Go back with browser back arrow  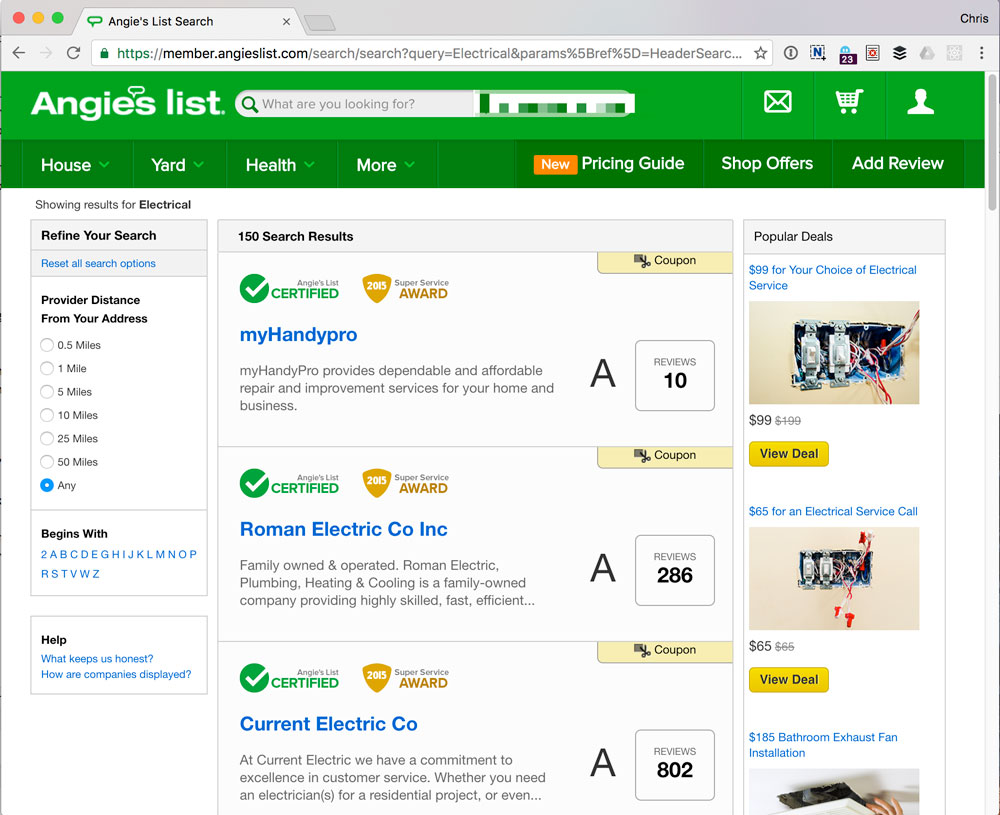18,53
